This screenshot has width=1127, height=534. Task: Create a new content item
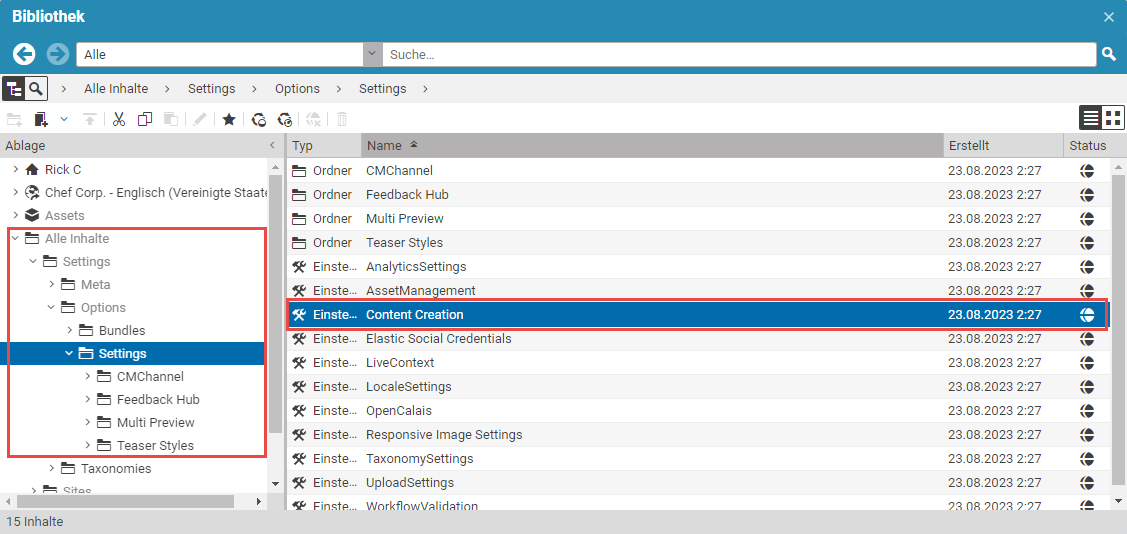(x=41, y=119)
